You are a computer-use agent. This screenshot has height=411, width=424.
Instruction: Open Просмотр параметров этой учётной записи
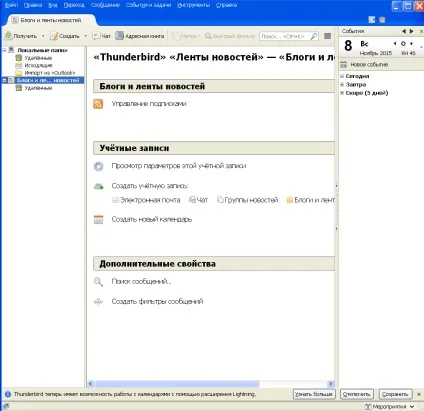click(x=179, y=166)
